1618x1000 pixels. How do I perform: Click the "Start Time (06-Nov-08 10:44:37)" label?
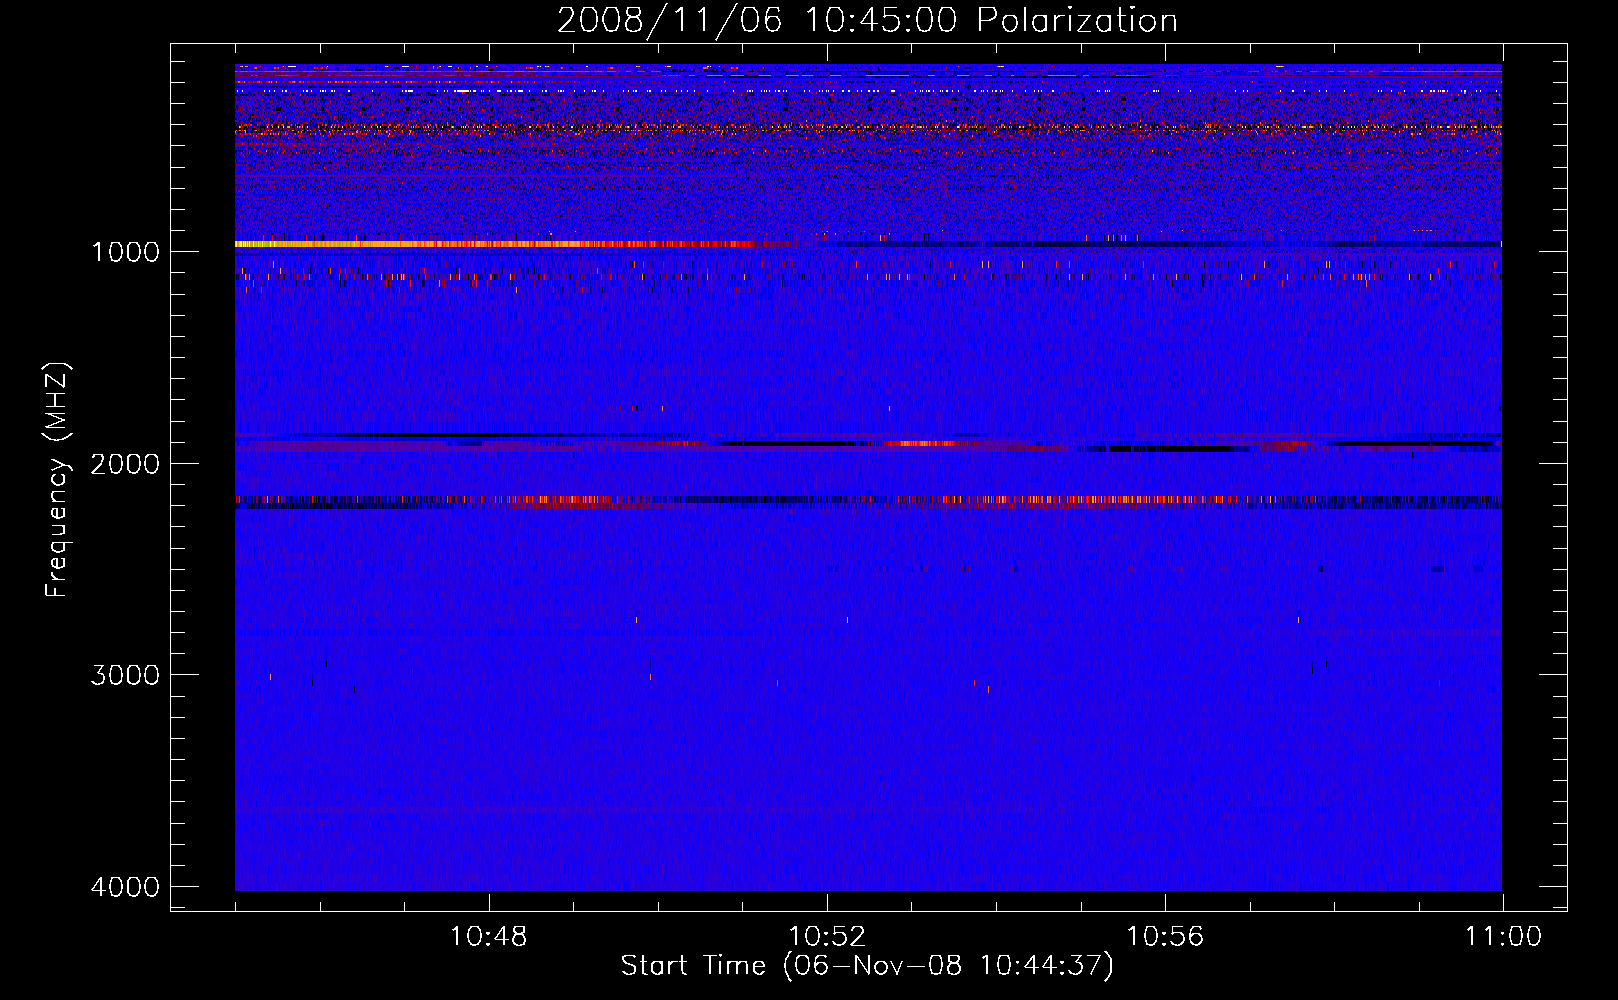(x=867, y=966)
